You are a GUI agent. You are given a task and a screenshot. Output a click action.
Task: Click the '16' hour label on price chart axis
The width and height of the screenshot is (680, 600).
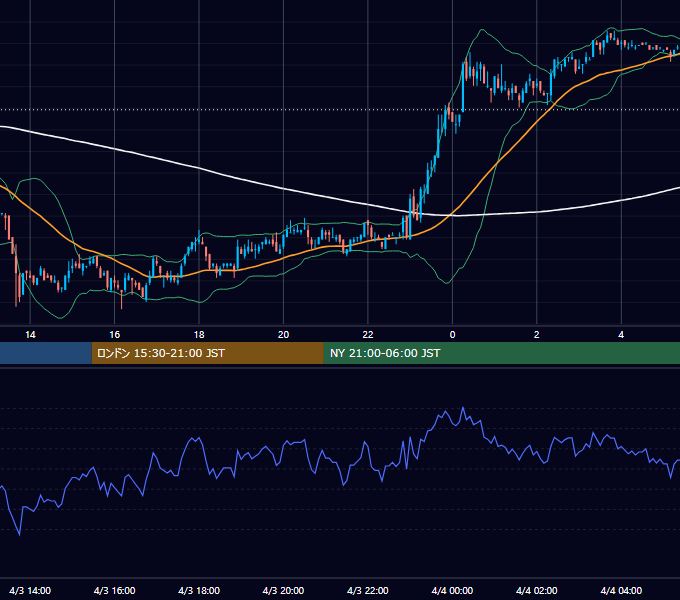[114, 335]
